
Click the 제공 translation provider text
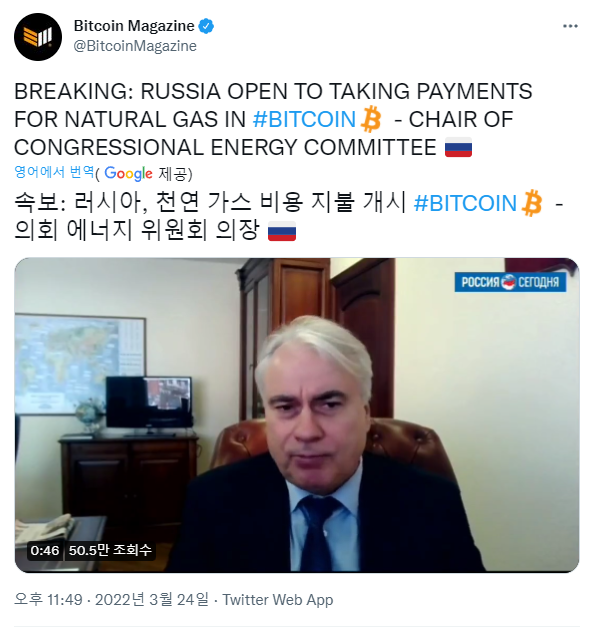click(x=173, y=173)
